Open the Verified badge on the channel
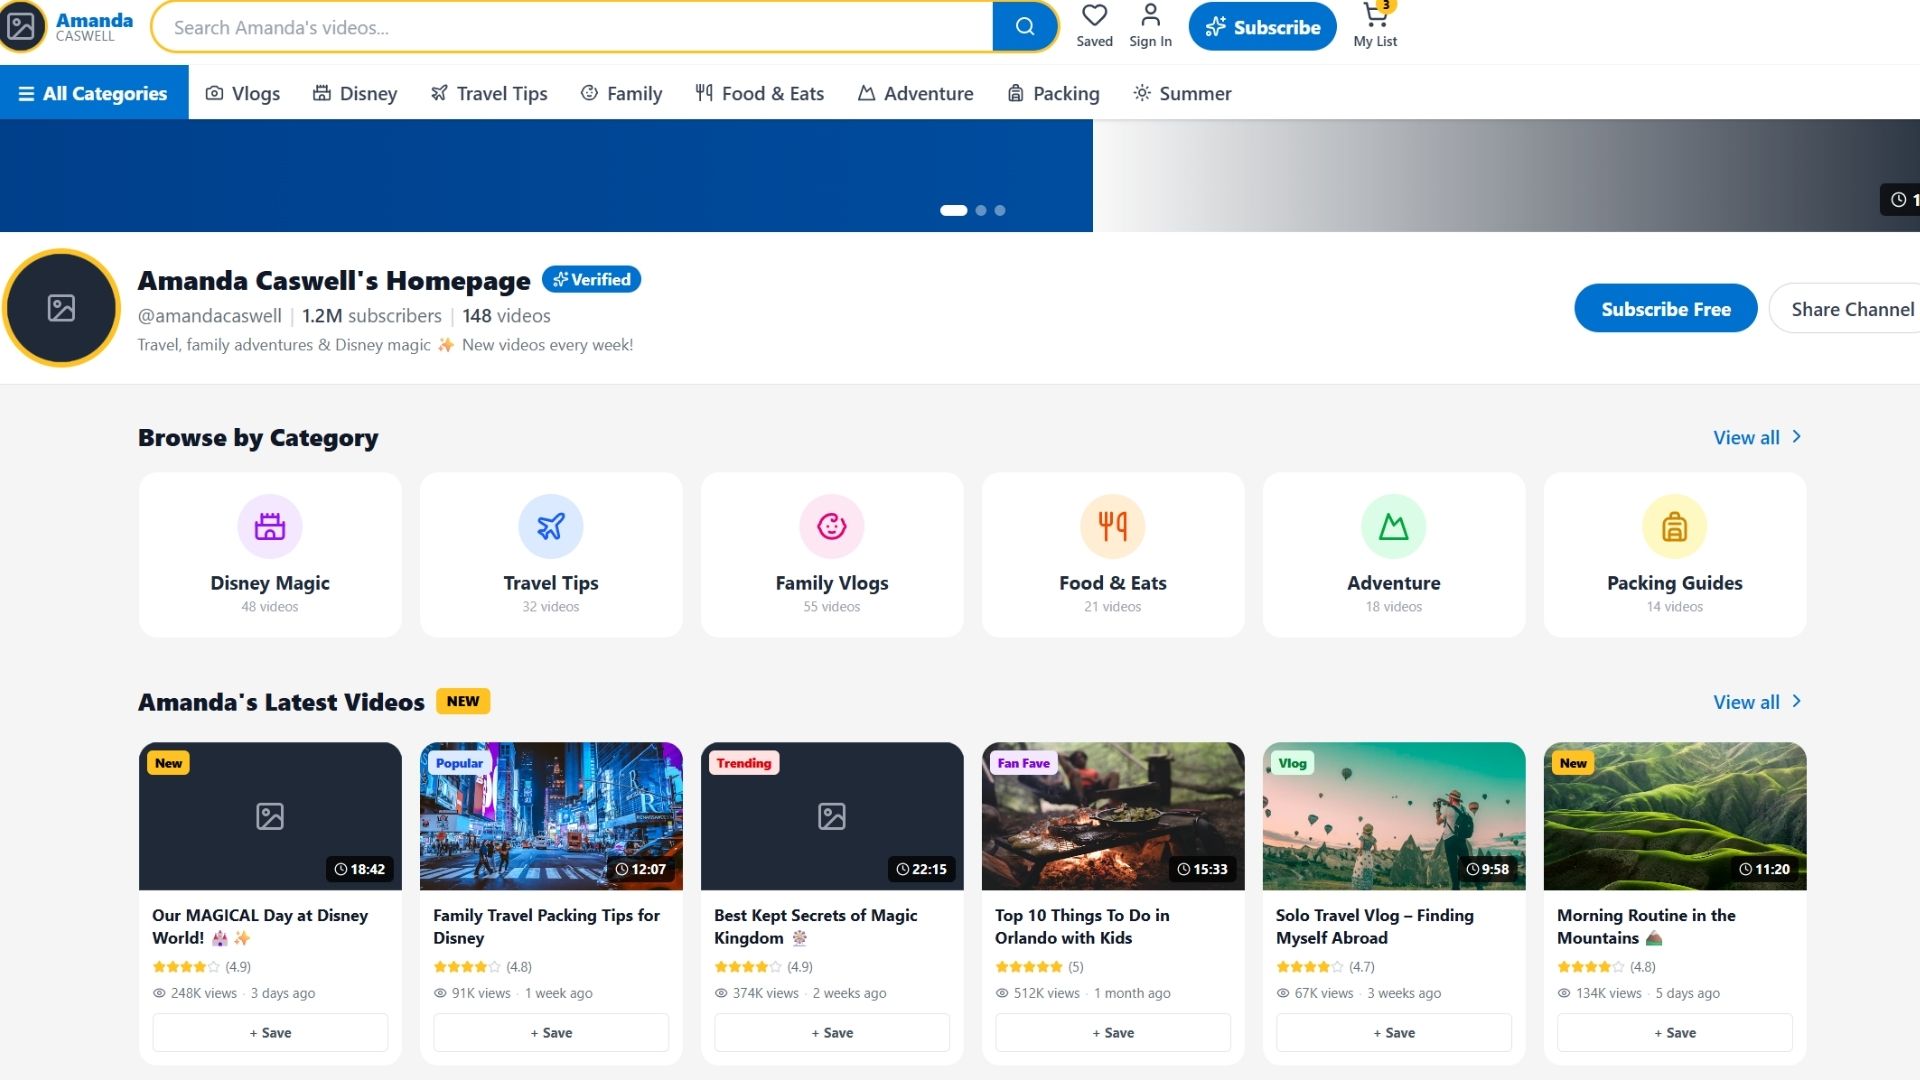Screen dimensions: 1920x1080 [x=591, y=279]
